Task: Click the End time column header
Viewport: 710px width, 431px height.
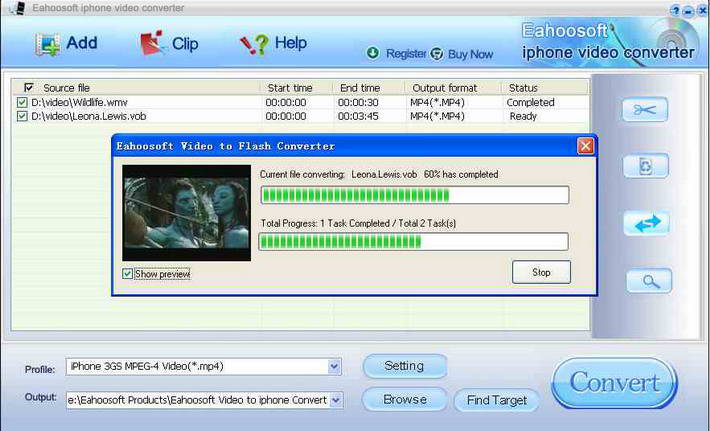Action: [360, 88]
